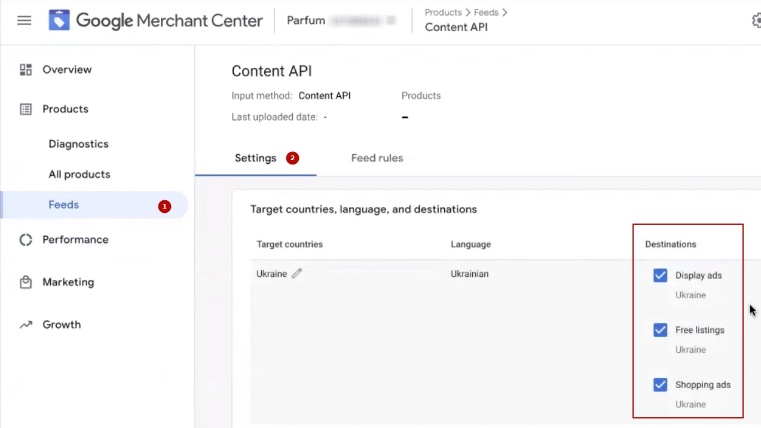The height and width of the screenshot is (428, 761).
Task: Switch to the Feed rules tab
Action: (376, 158)
